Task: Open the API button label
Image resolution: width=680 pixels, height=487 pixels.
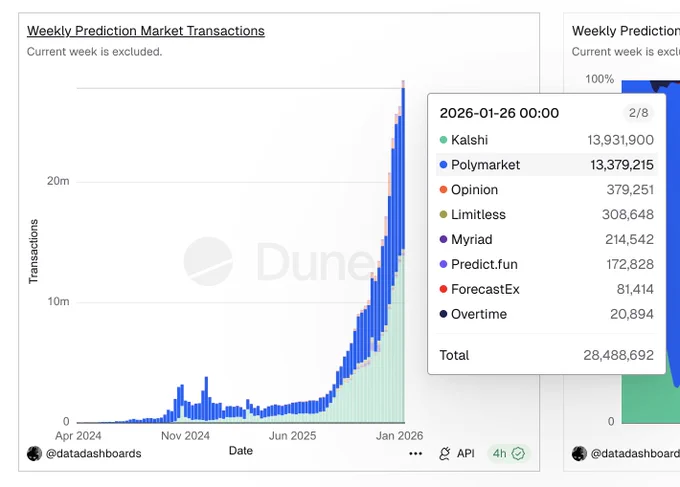Action: (x=465, y=454)
